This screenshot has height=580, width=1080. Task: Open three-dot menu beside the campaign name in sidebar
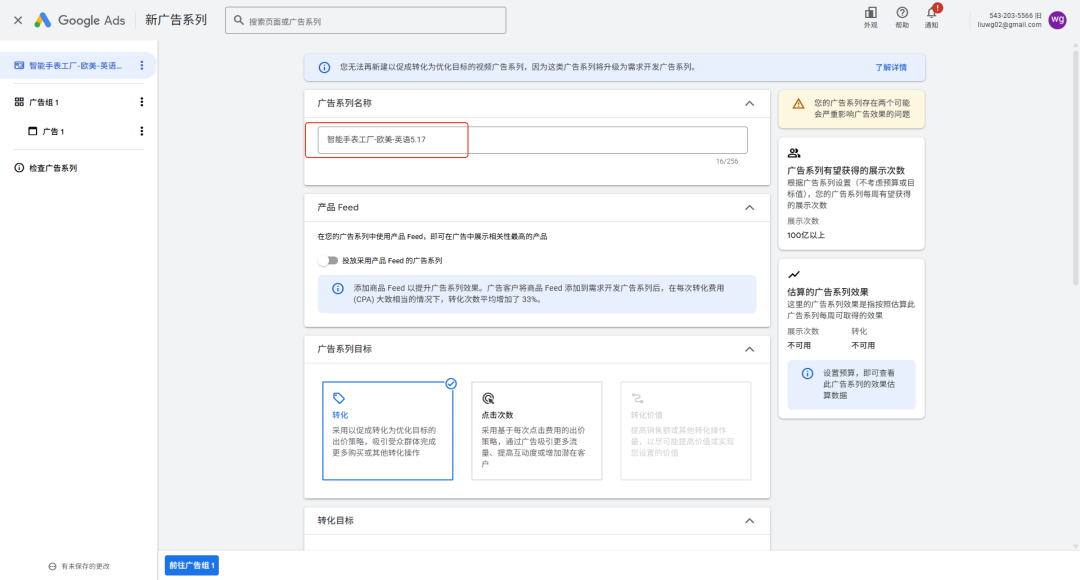coord(141,66)
